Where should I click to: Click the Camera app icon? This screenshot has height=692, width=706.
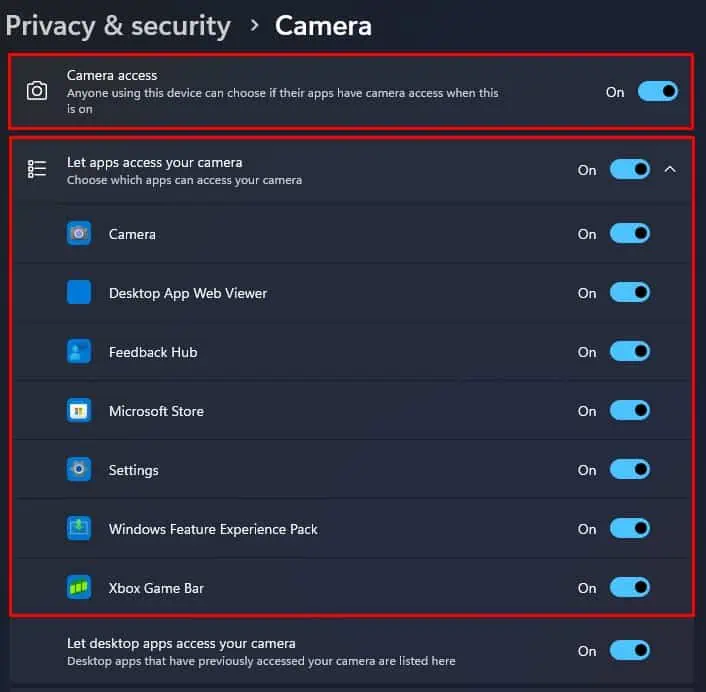click(79, 233)
